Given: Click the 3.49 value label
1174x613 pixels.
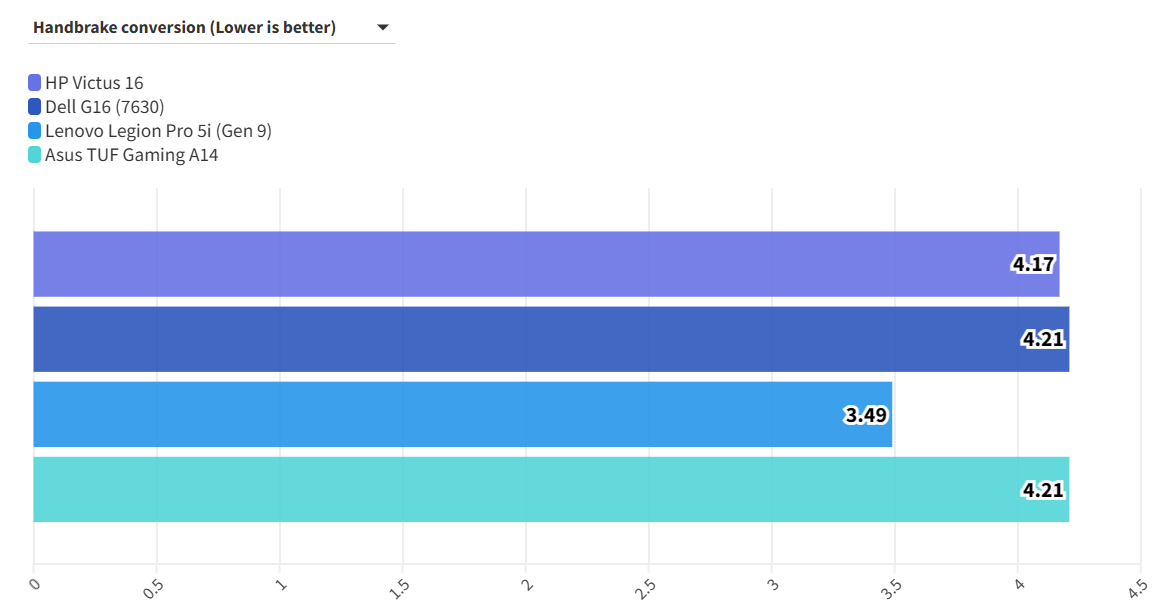Looking at the screenshot, I should (865, 415).
